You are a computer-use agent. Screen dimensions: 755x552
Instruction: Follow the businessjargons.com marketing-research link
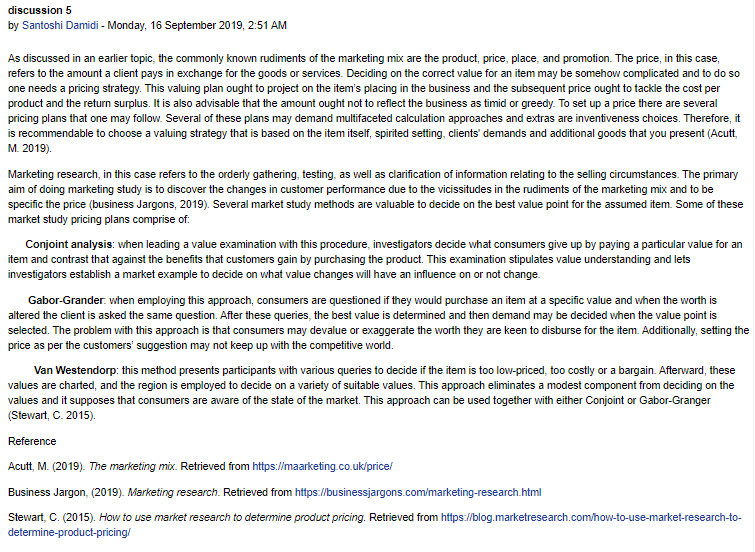pos(418,492)
